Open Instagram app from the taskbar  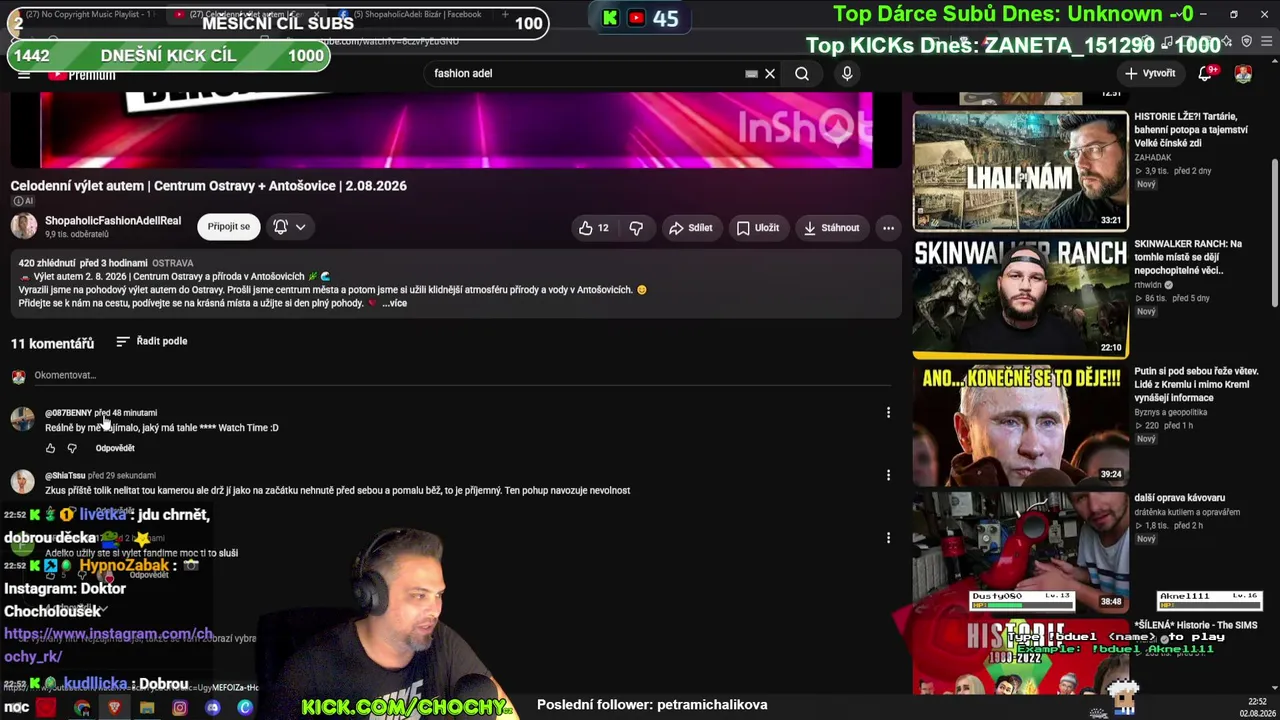pyautogui.click(x=180, y=708)
